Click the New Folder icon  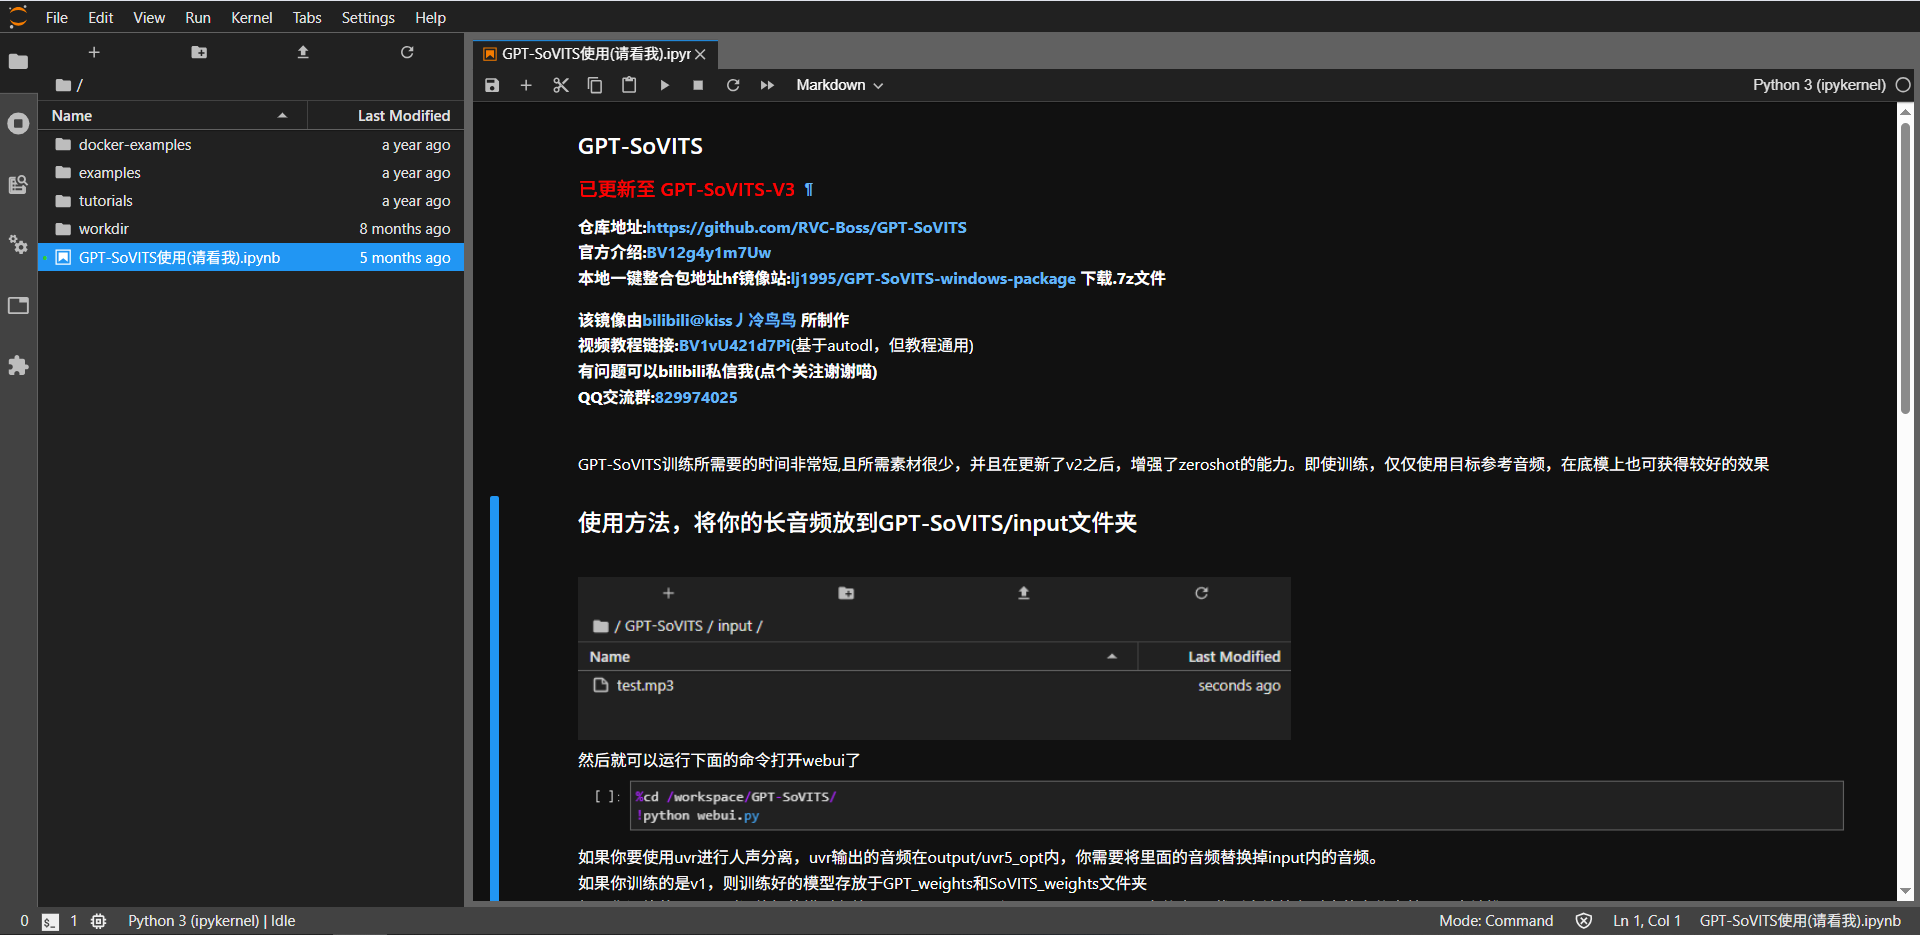point(199,52)
